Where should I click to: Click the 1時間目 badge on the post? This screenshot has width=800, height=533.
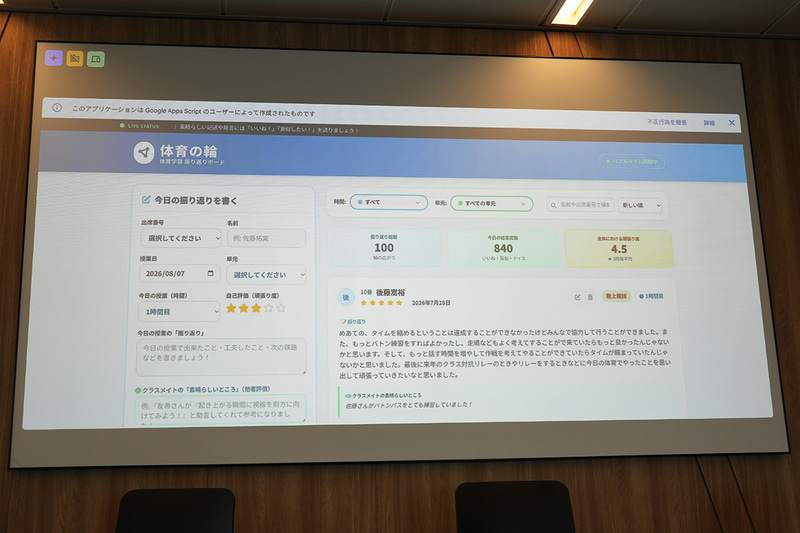point(652,296)
